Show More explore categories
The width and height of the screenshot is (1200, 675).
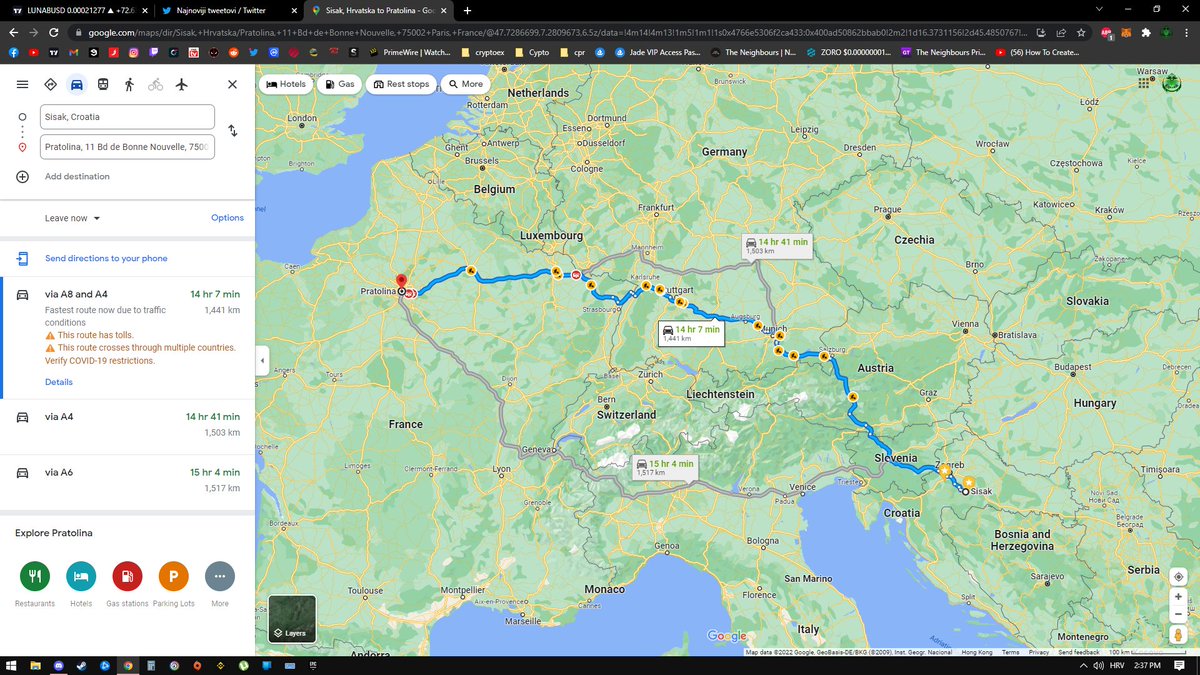click(220, 576)
